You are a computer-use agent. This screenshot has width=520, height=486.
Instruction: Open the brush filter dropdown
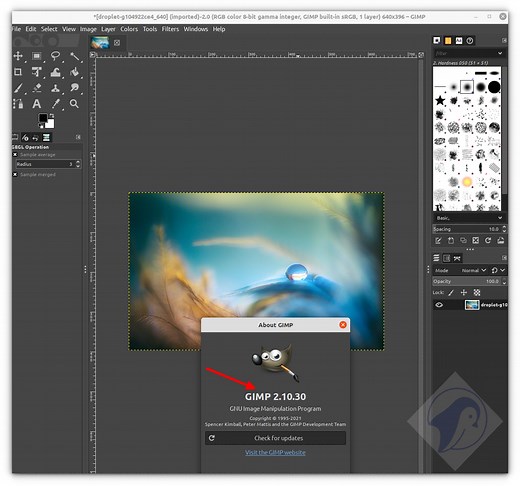pos(500,53)
